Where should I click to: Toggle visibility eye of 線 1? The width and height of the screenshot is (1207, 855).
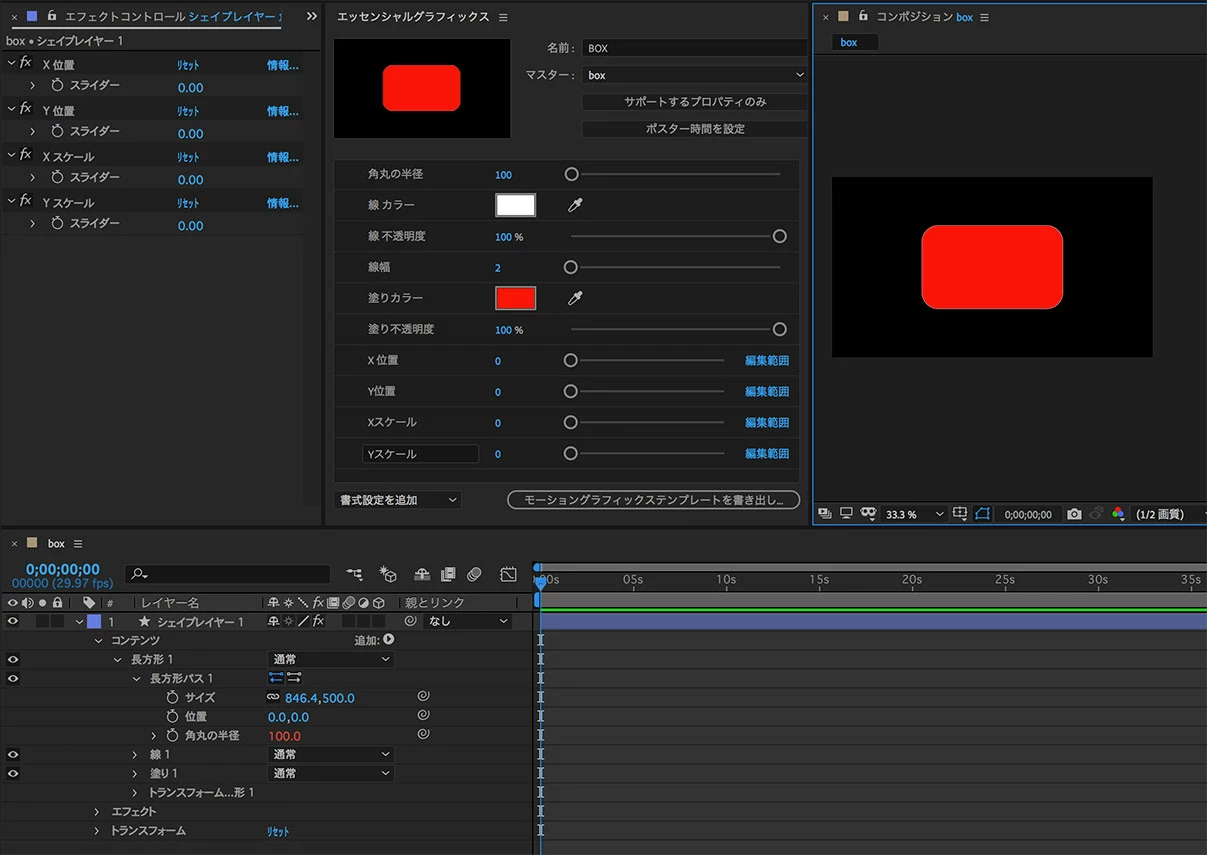tap(13, 754)
